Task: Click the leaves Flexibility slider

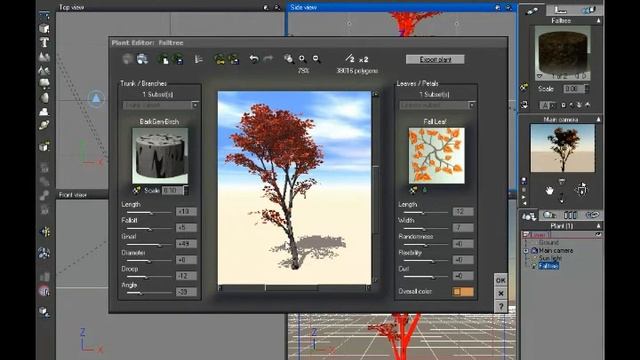Action: [426, 261]
